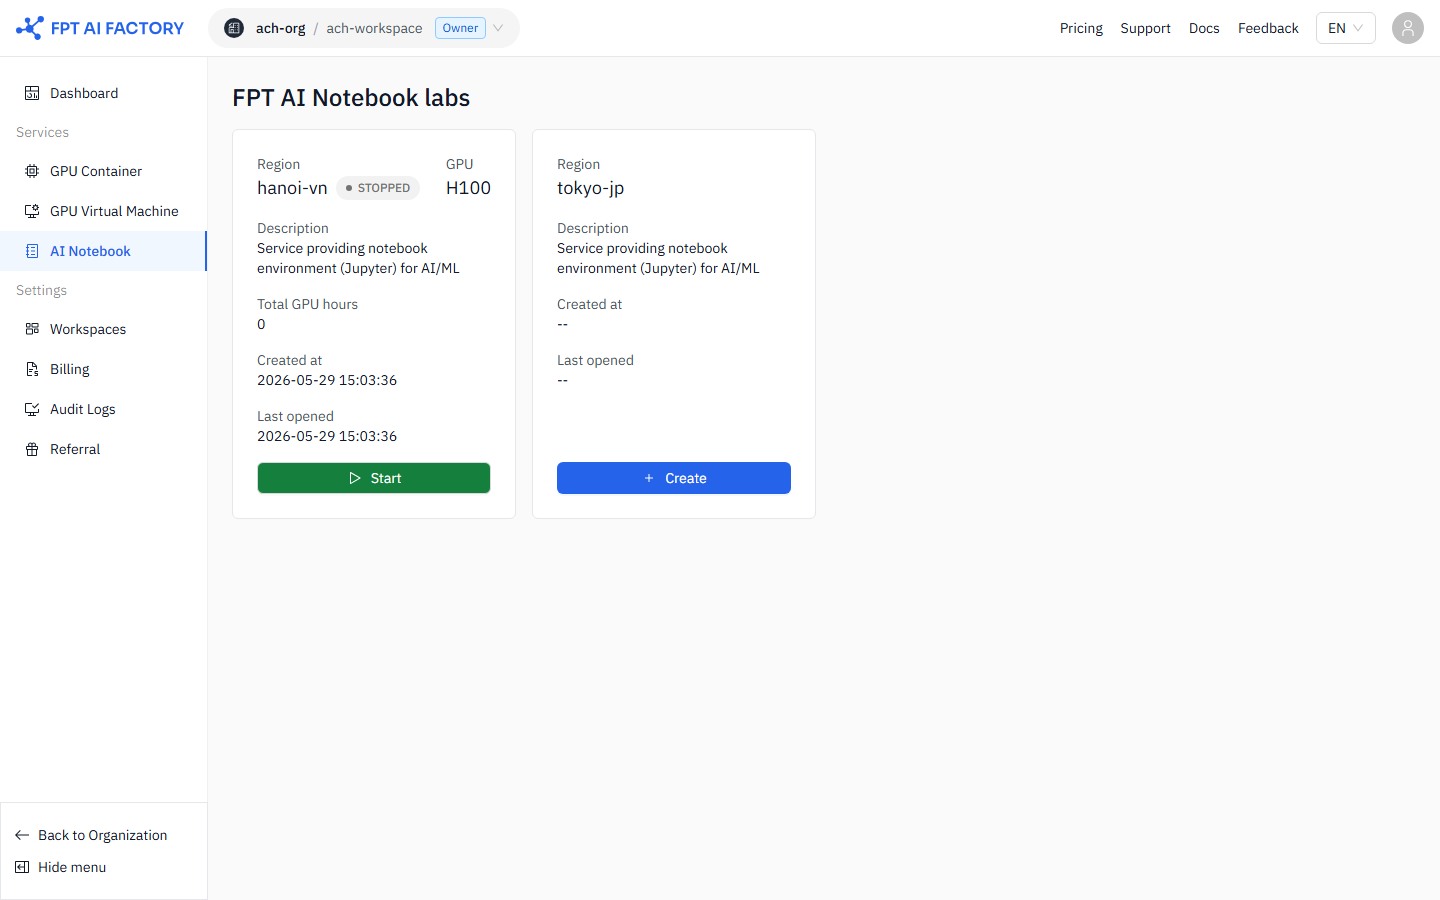Viewport: 1440px width, 900px height.
Task: Click the ach-org organization avatar icon
Action: click(234, 28)
